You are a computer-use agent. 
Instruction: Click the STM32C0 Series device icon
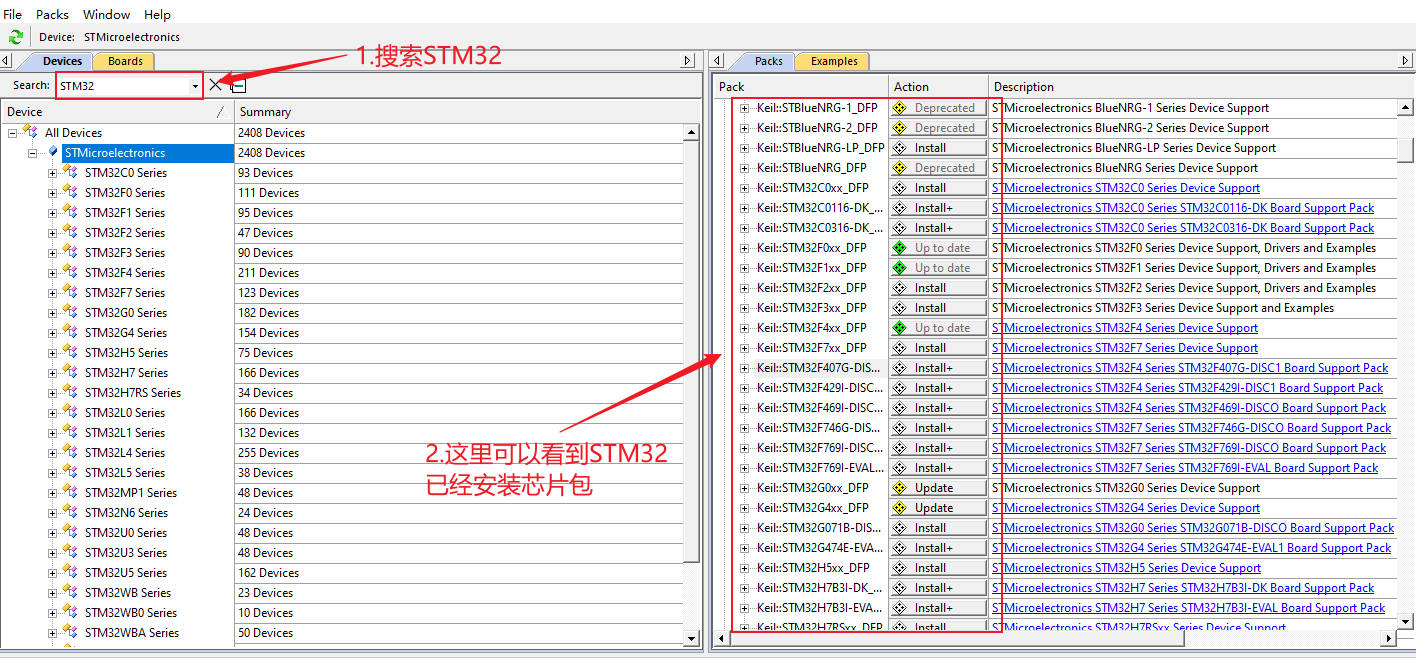70,172
